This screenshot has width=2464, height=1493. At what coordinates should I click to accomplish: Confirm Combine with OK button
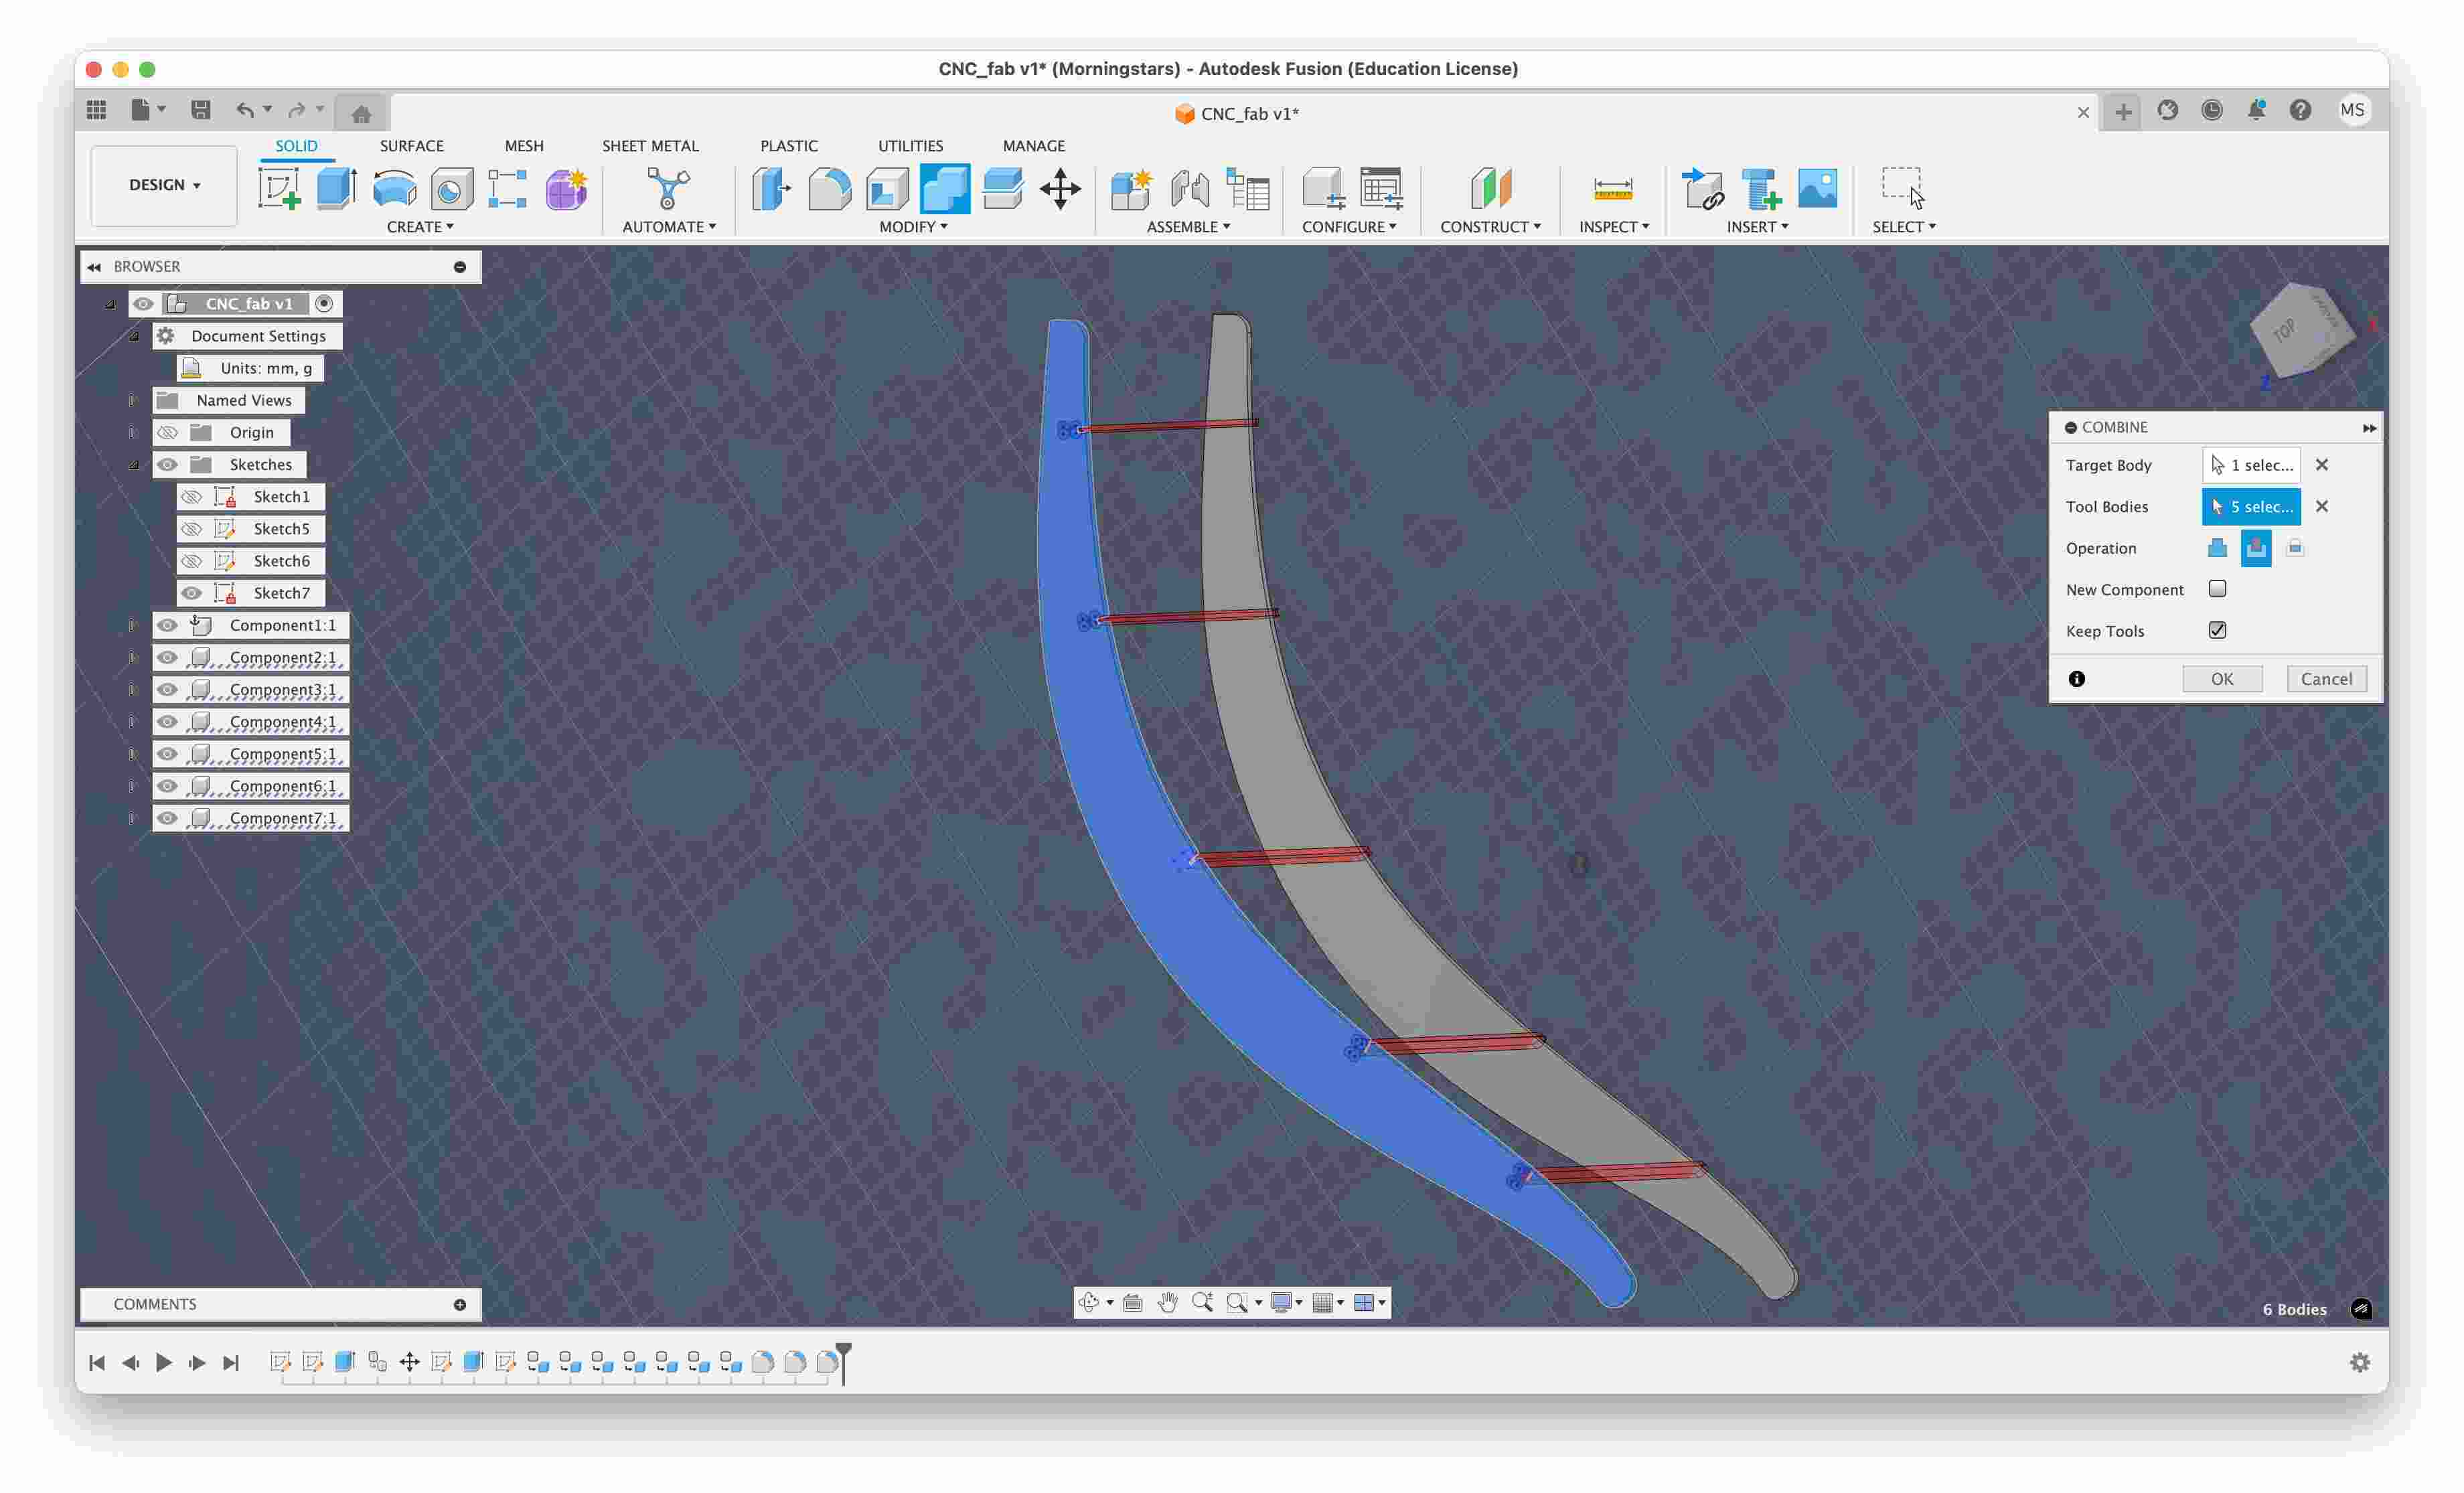2222,679
